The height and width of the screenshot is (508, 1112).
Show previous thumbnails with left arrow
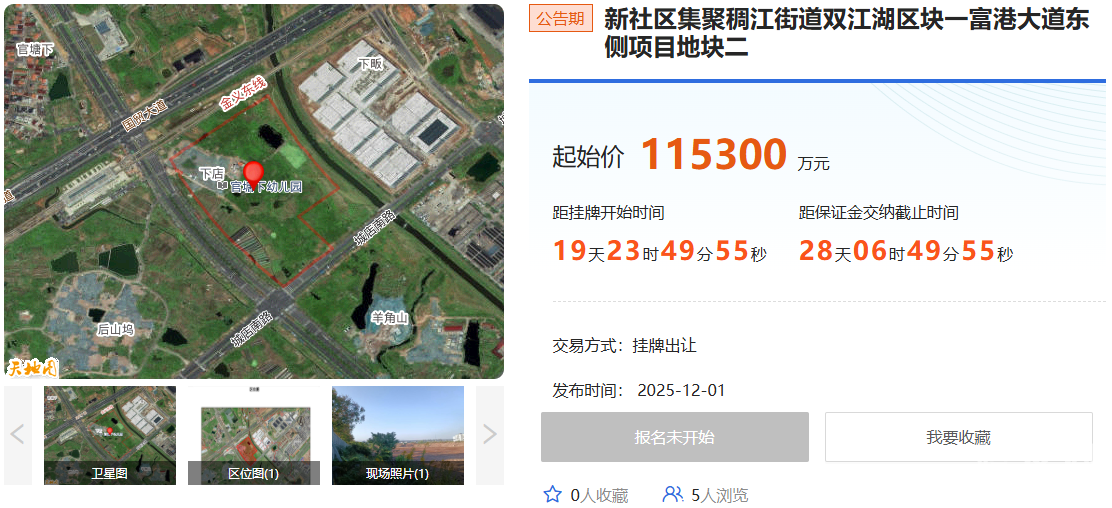click(x=18, y=435)
